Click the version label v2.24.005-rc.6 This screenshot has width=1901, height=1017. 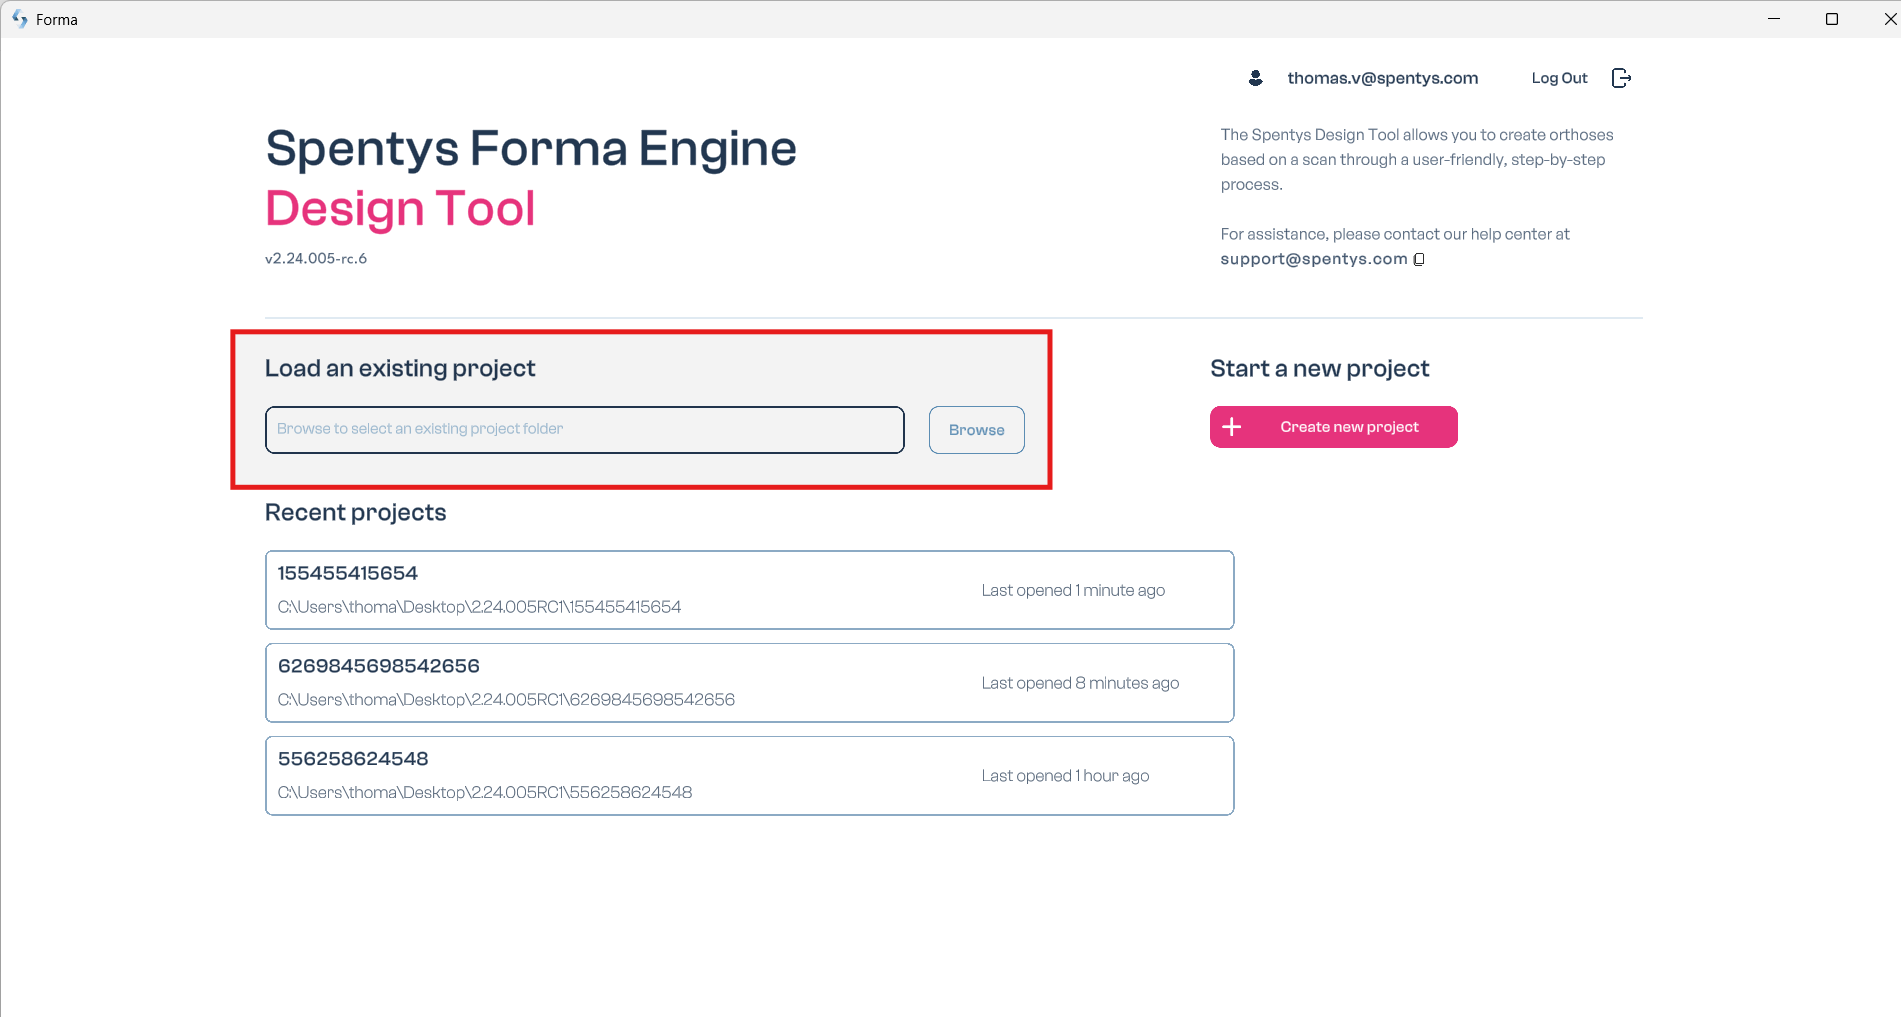[316, 258]
